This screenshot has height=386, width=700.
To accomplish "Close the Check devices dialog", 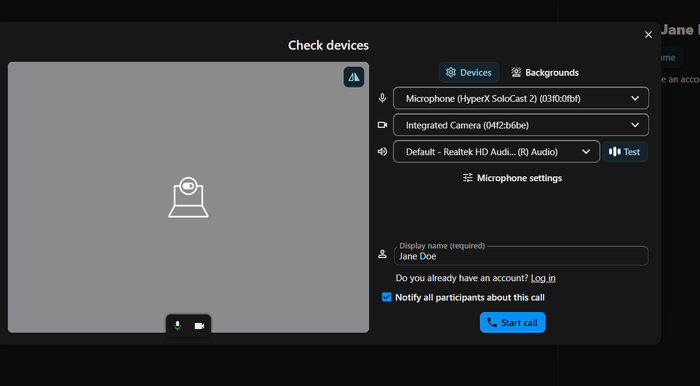I will pyautogui.click(x=648, y=35).
